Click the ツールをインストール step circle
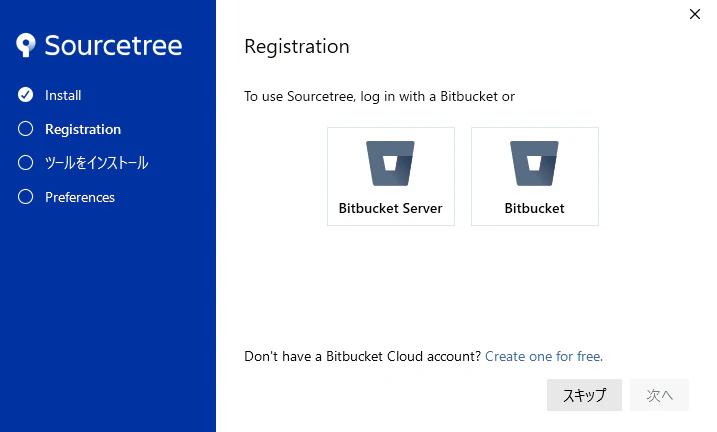717x432 pixels. 26,163
